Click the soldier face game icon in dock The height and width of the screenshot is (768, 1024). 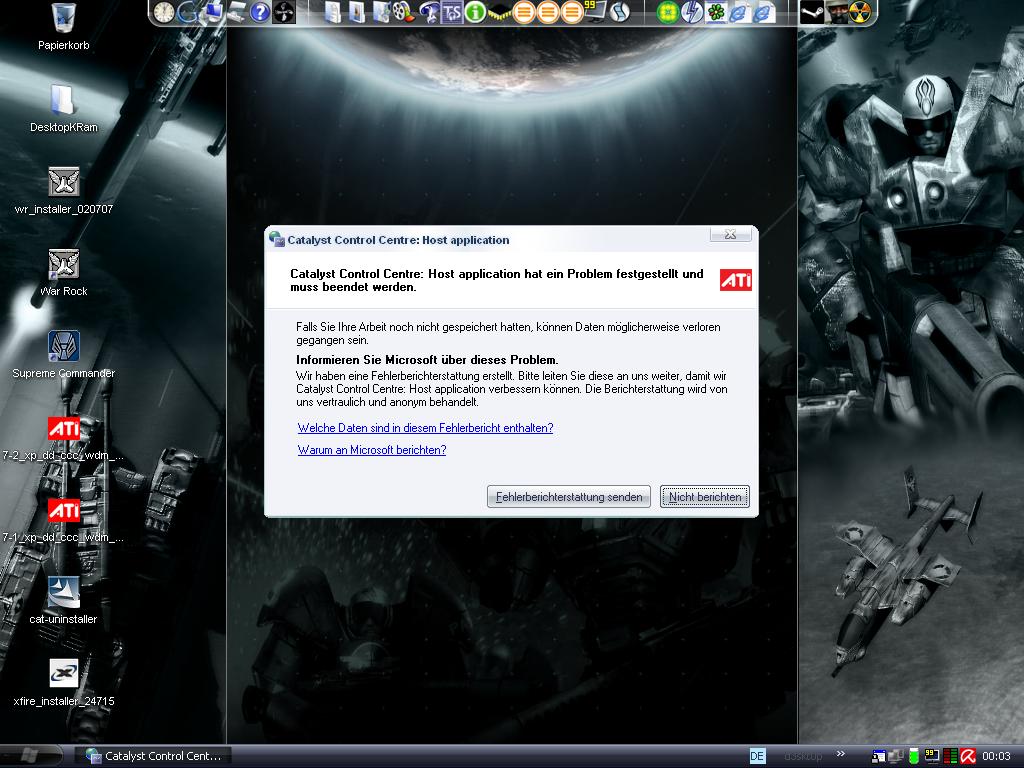(x=837, y=12)
